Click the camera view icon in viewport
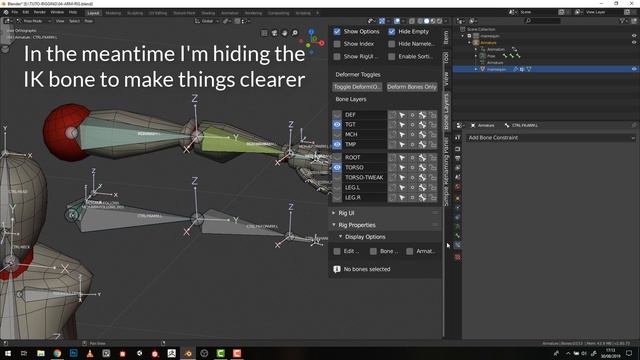 (x=274, y=33)
